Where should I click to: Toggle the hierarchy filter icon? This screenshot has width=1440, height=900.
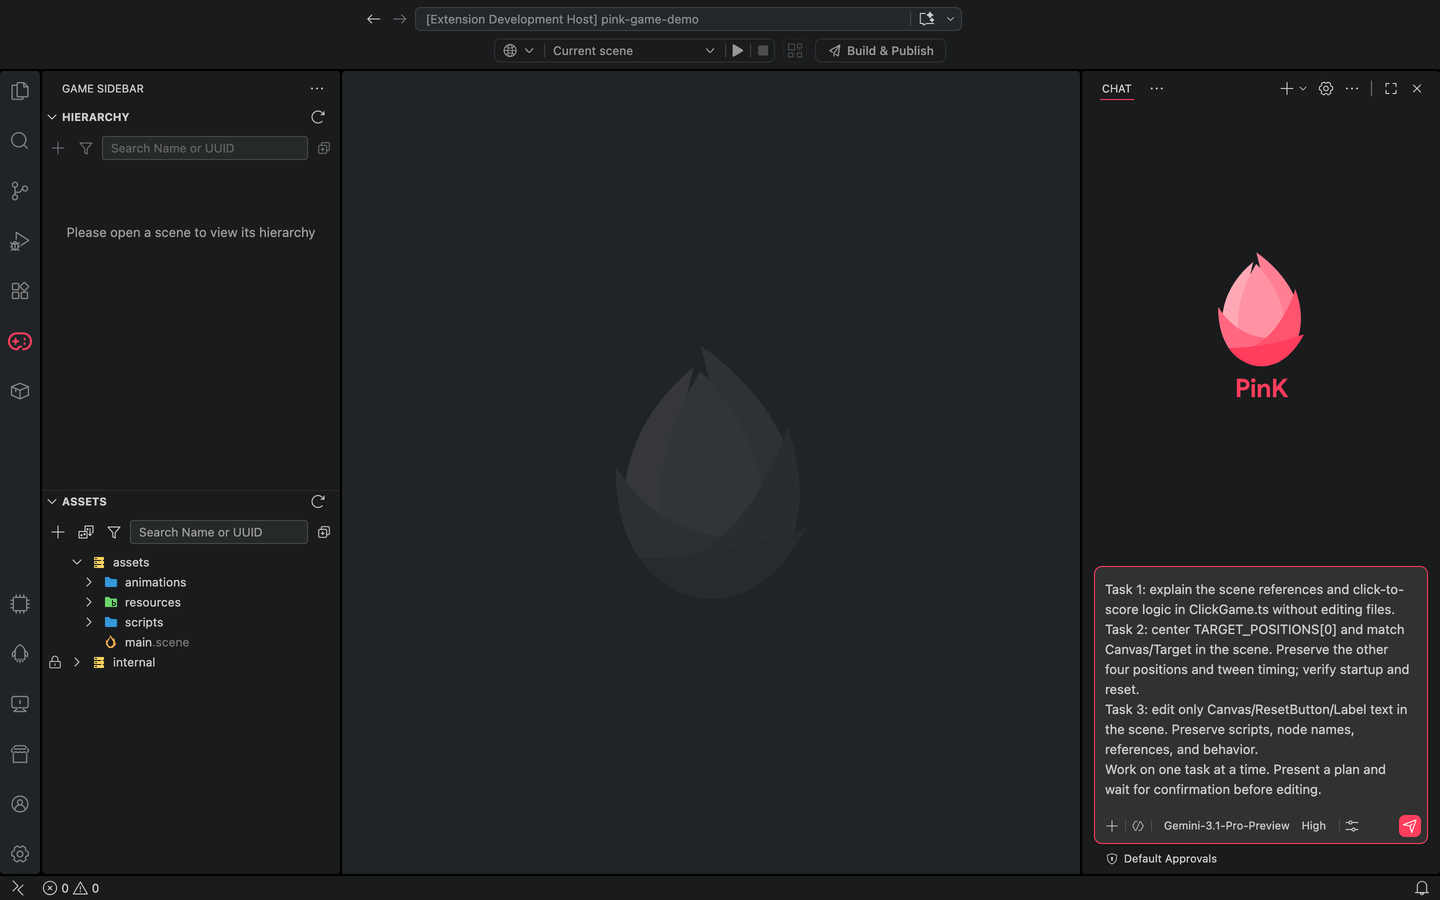pyautogui.click(x=86, y=149)
